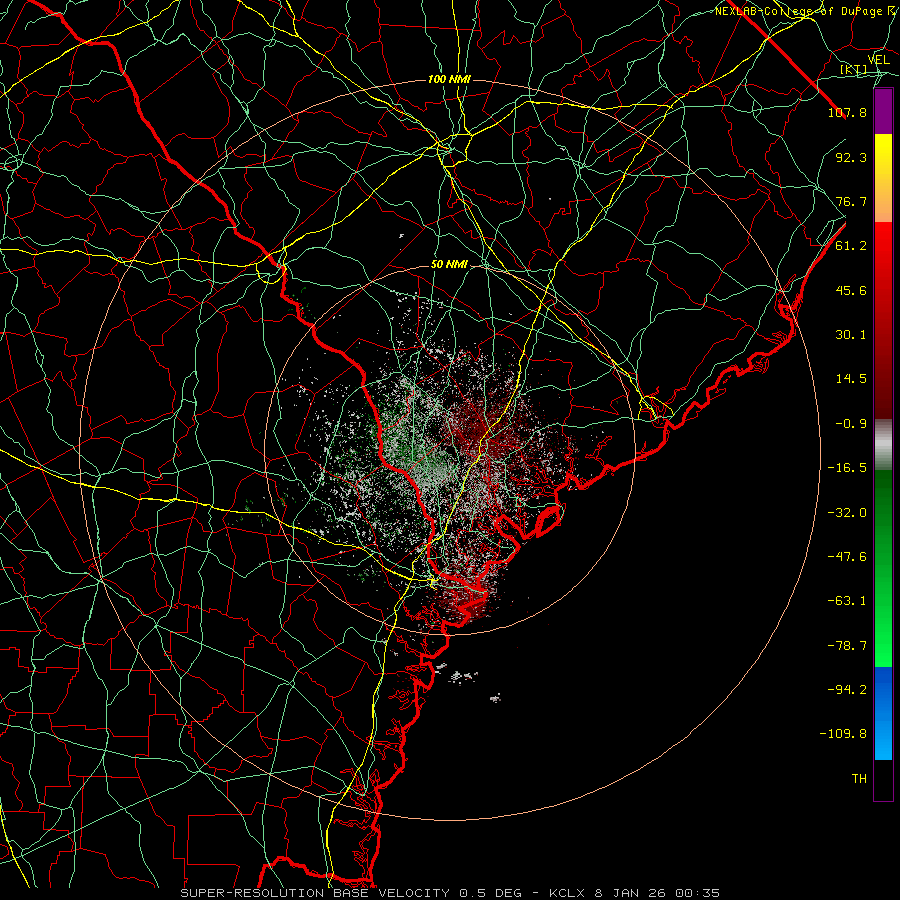Click the bright green segment of the color bar
Screen dimensions: 900x900
[x=883, y=568]
